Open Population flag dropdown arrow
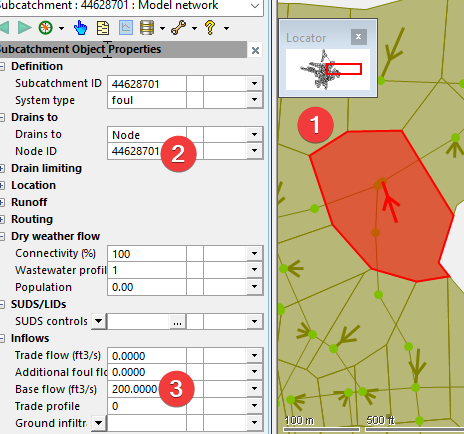 [254, 287]
